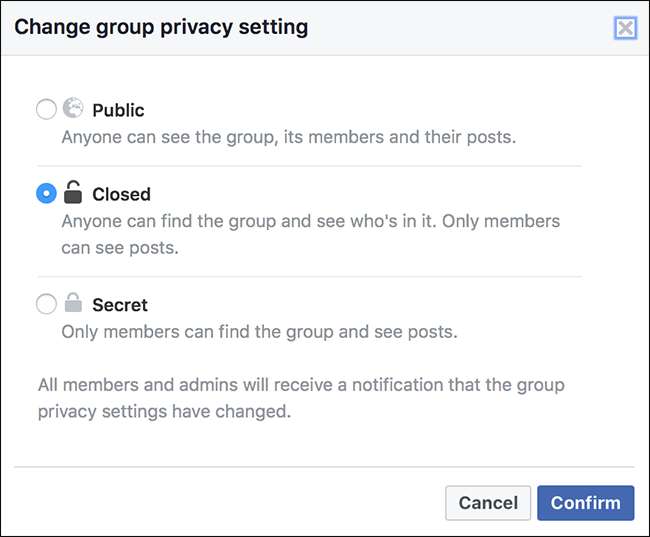Image resolution: width=650 pixels, height=537 pixels.
Task: Click the locked padlock icon beside Secret
Action: pyautogui.click(x=73, y=303)
